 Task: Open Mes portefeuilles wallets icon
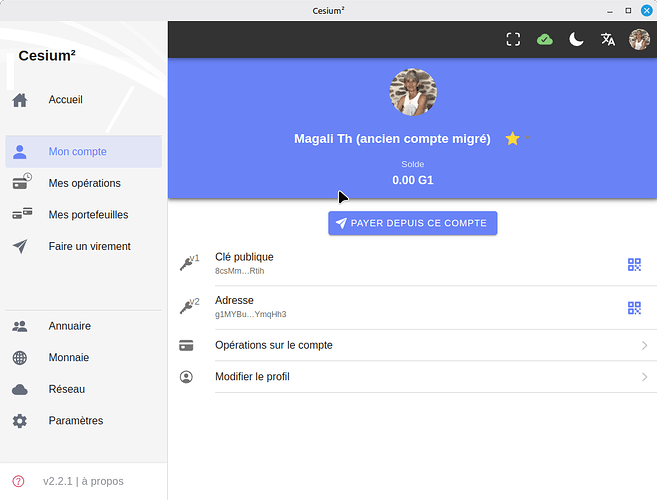[x=22, y=213]
